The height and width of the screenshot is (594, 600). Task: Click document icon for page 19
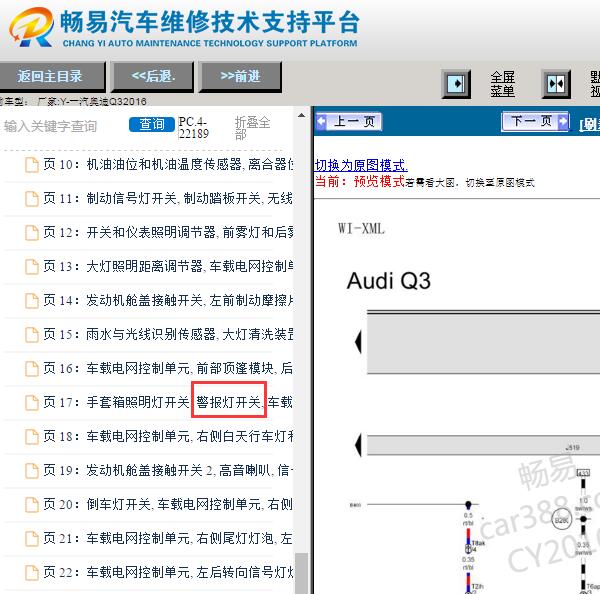[x=32, y=471]
